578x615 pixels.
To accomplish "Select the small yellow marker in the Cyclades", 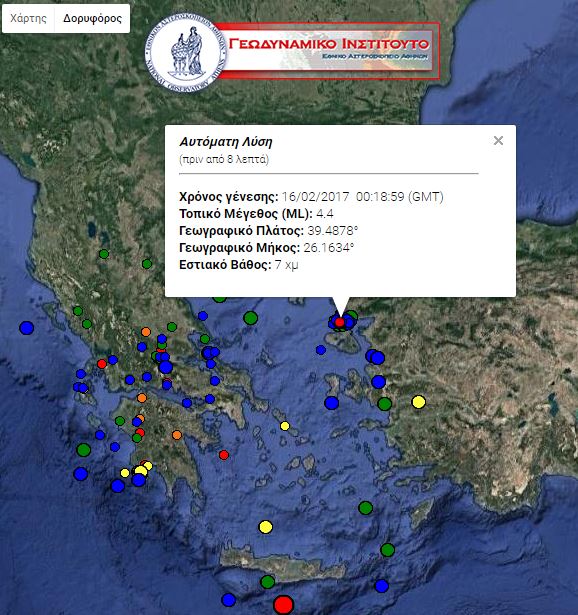I will [285, 426].
